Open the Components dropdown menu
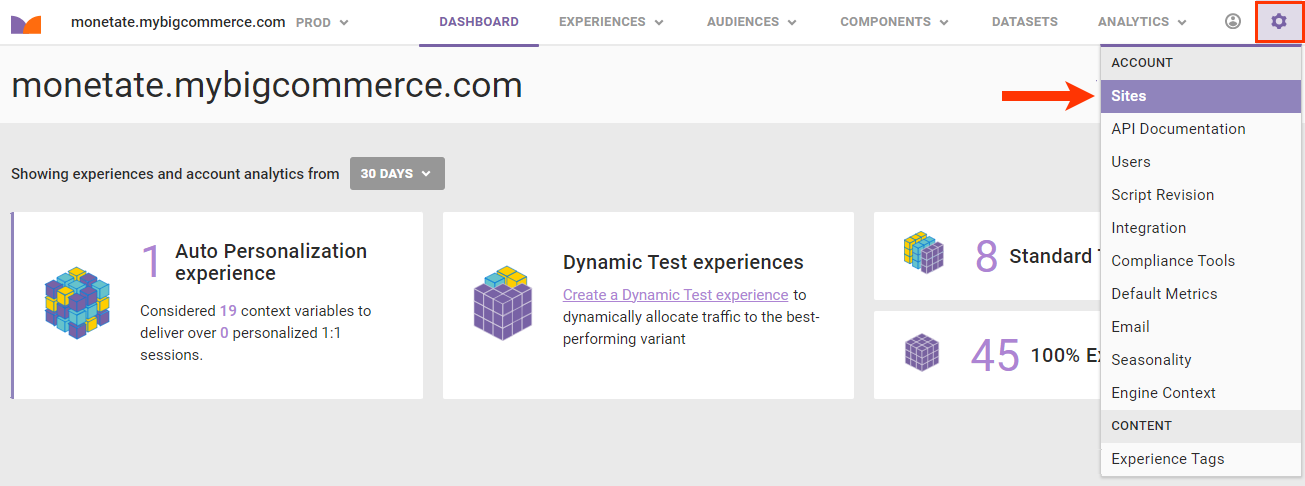The height and width of the screenshot is (486, 1305). tap(894, 22)
